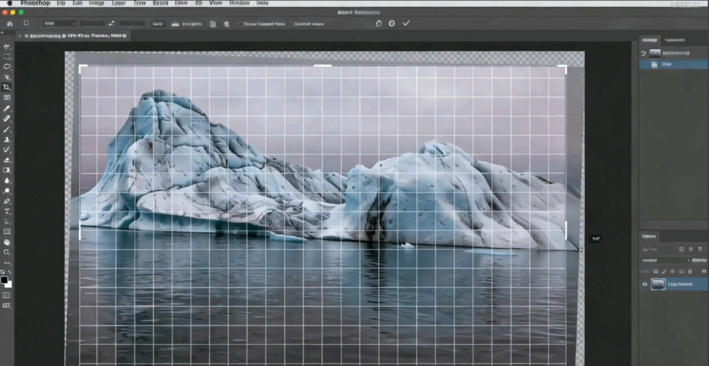Select the Clone Stamp tool
This screenshot has width=709, height=366.
(x=7, y=139)
